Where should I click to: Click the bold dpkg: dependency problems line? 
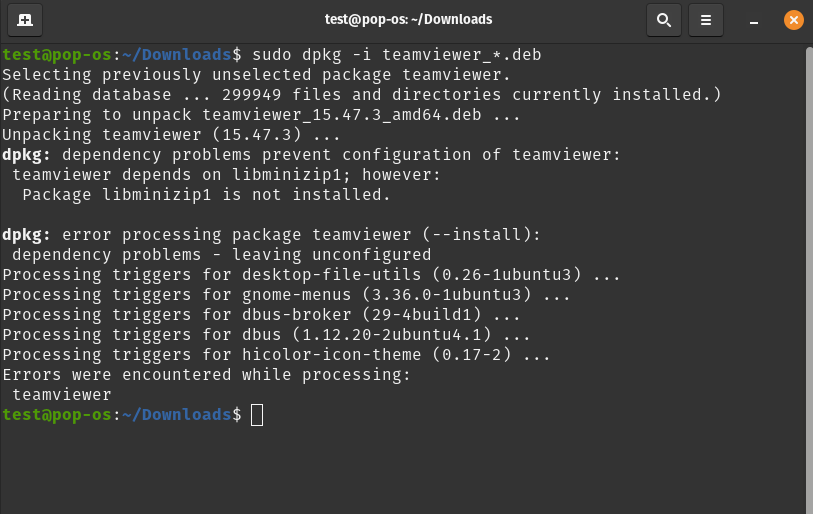click(311, 155)
